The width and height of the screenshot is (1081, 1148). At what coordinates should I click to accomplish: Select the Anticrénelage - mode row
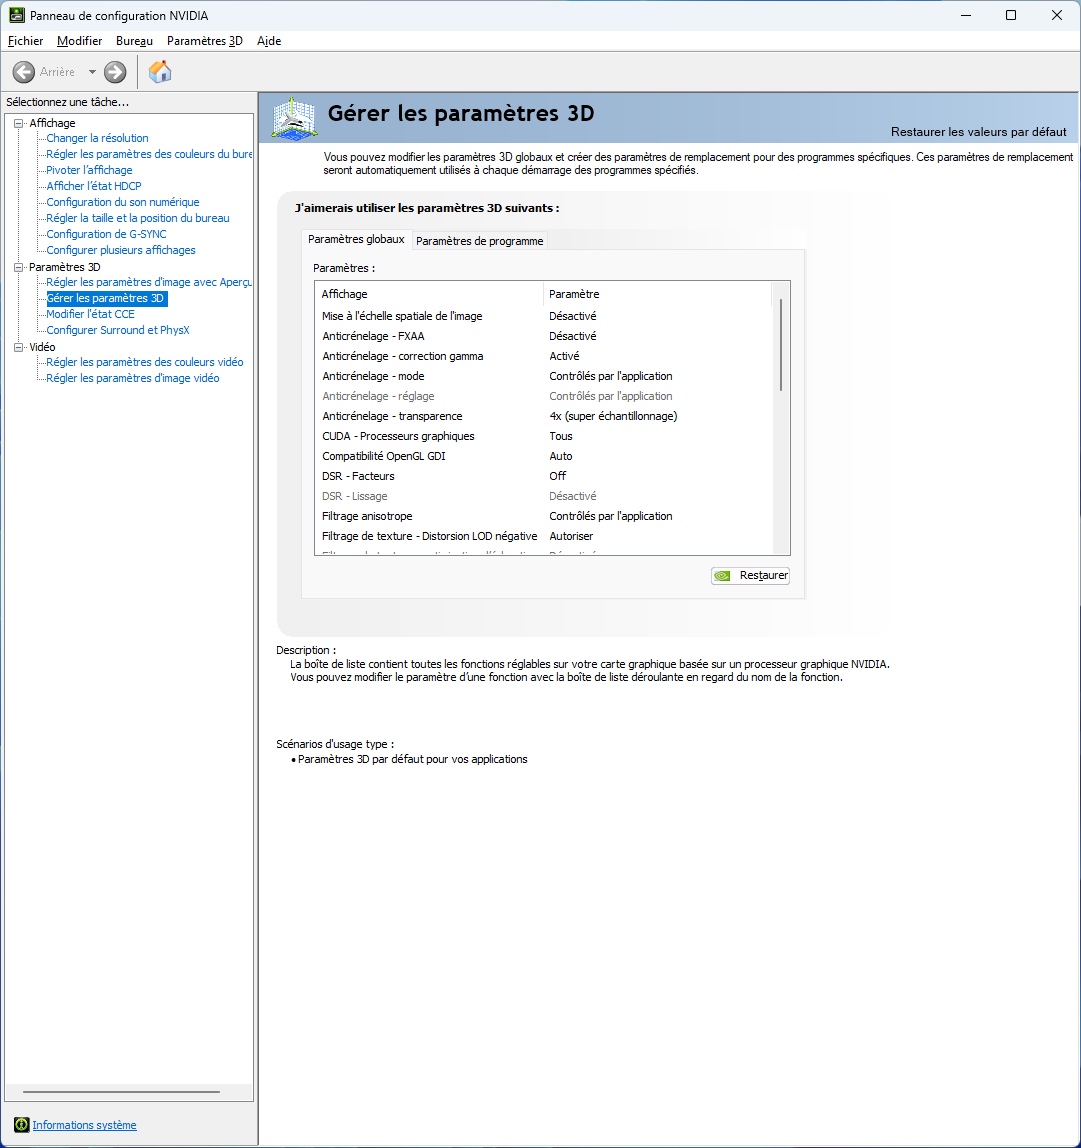[x=543, y=376]
